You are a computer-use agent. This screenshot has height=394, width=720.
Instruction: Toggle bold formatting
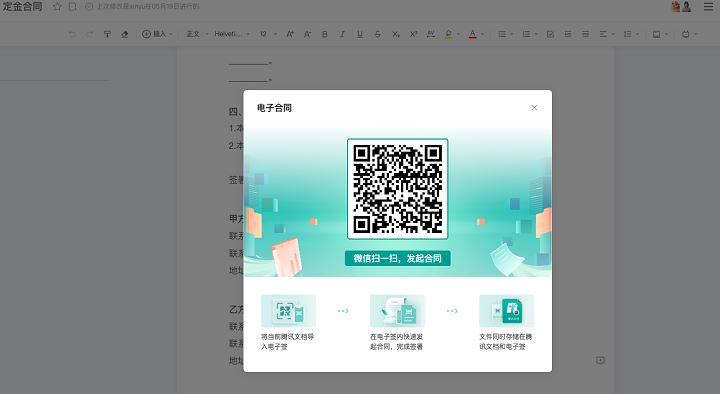pyautogui.click(x=325, y=34)
